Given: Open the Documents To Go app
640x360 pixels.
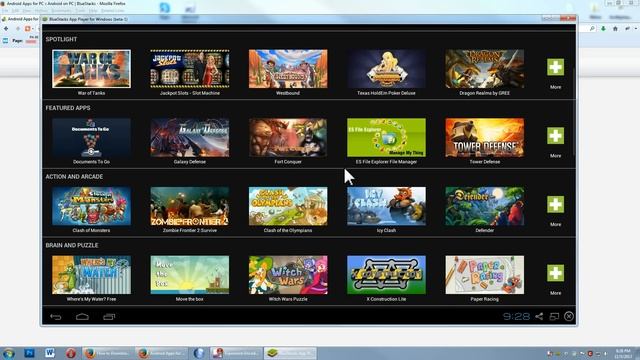Looking at the screenshot, I should 91,138.
